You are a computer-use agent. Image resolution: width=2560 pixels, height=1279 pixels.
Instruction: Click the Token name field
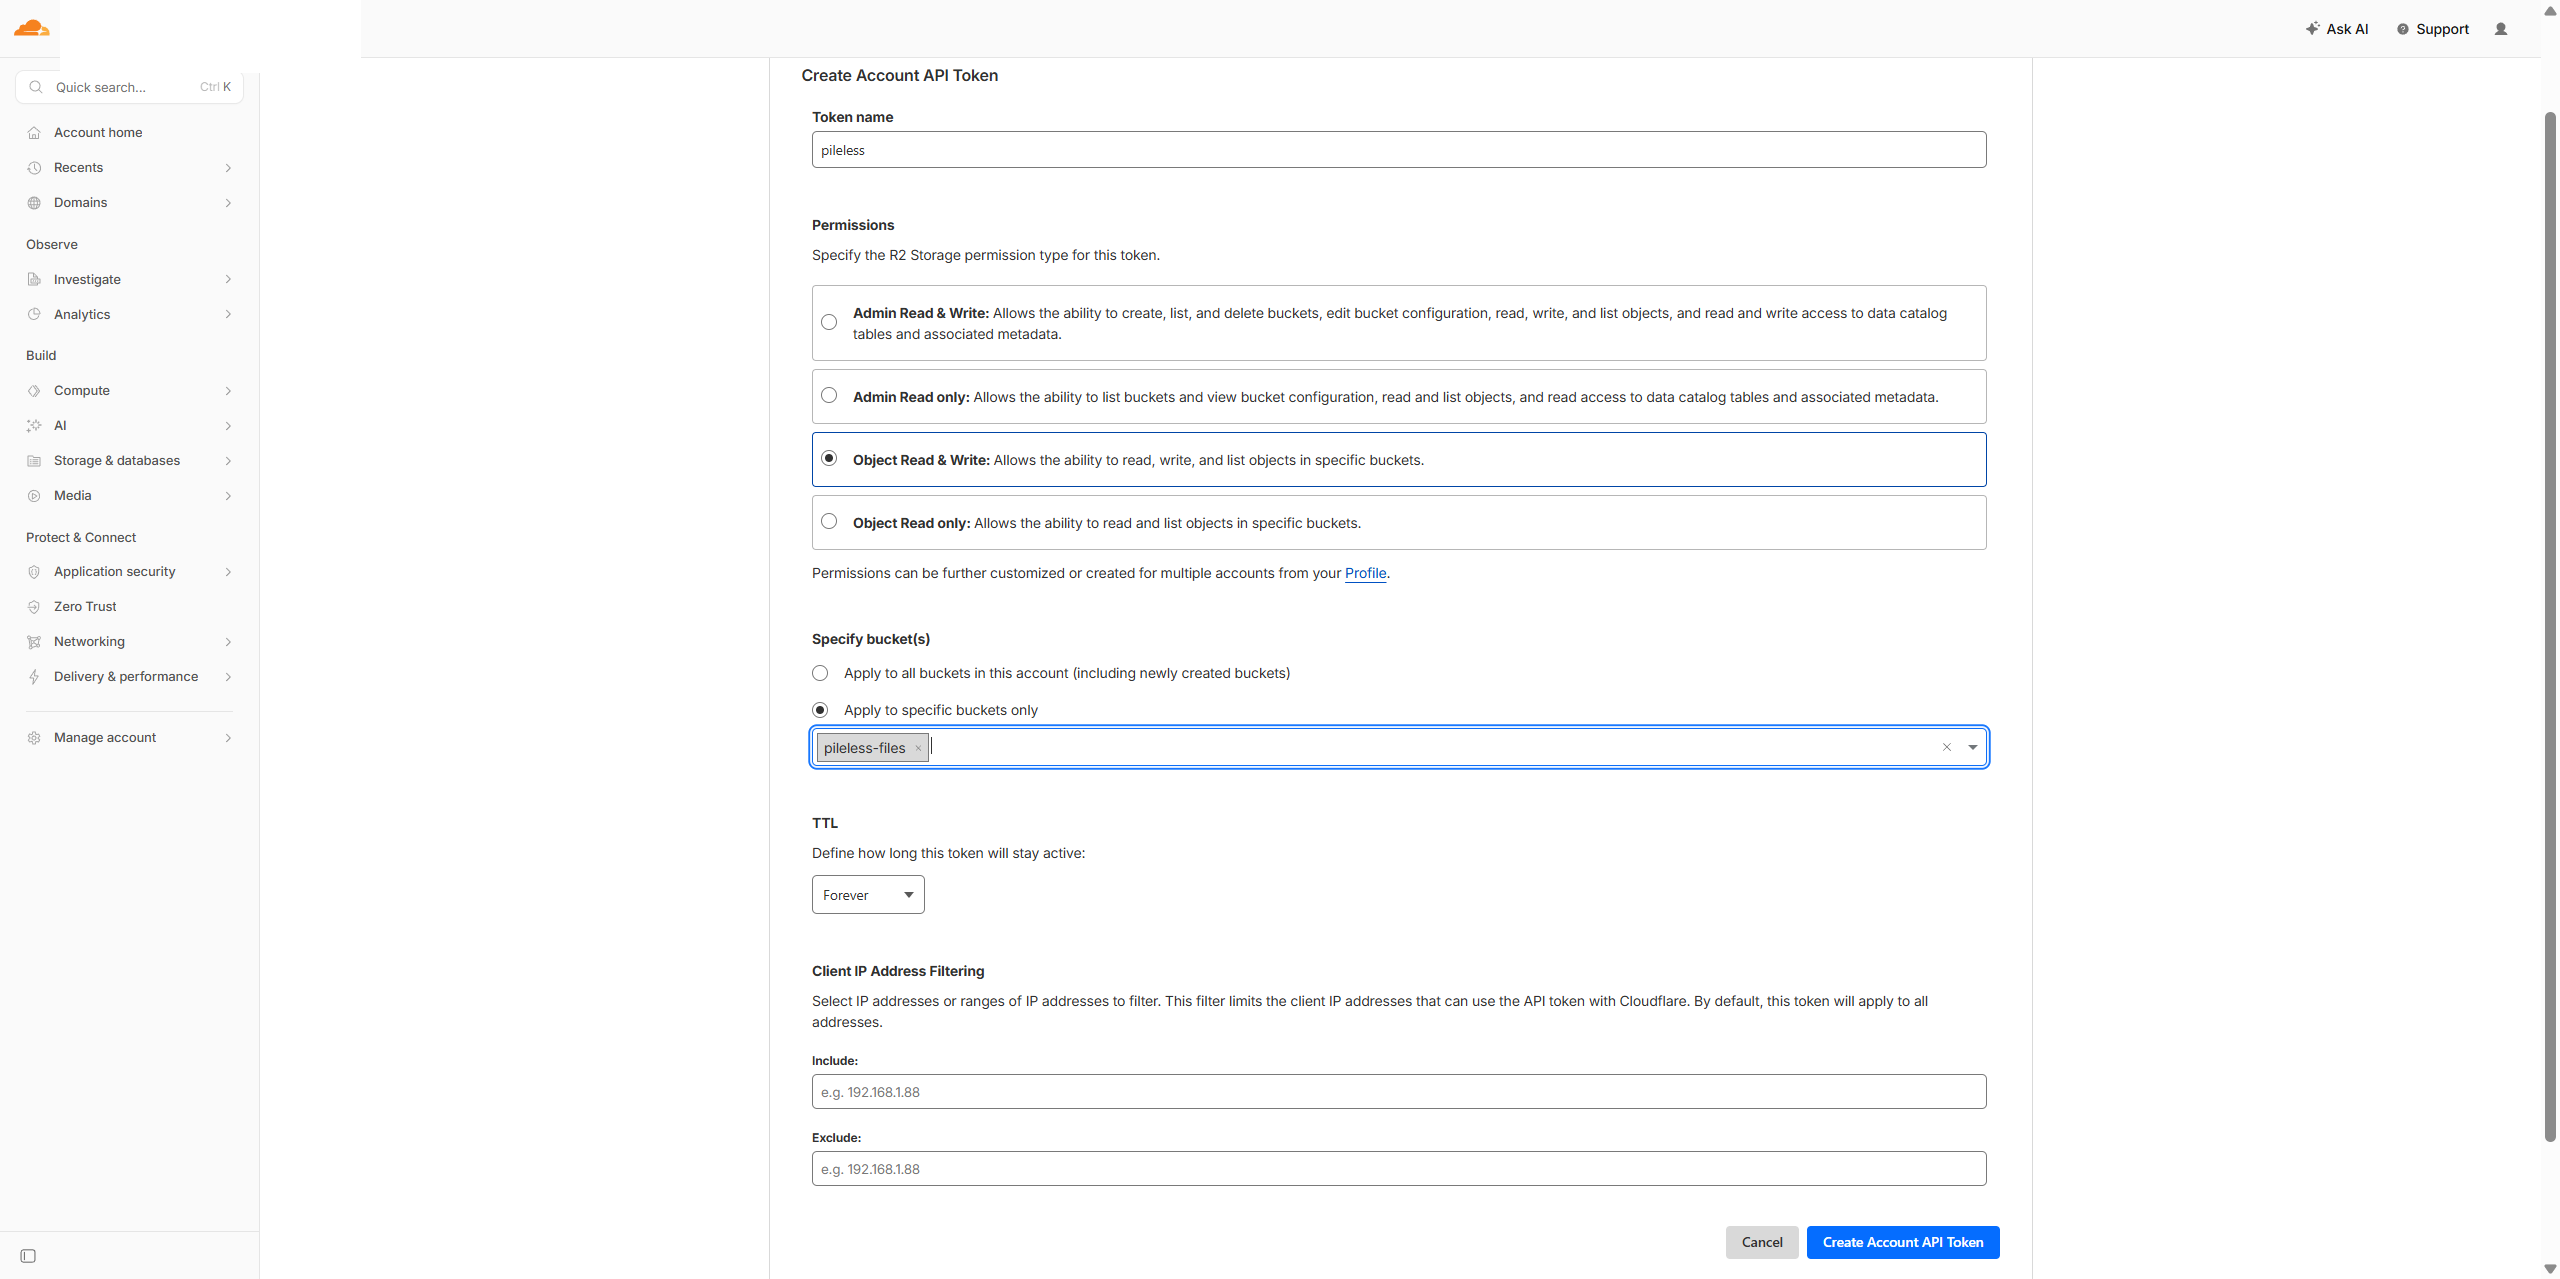1398,150
